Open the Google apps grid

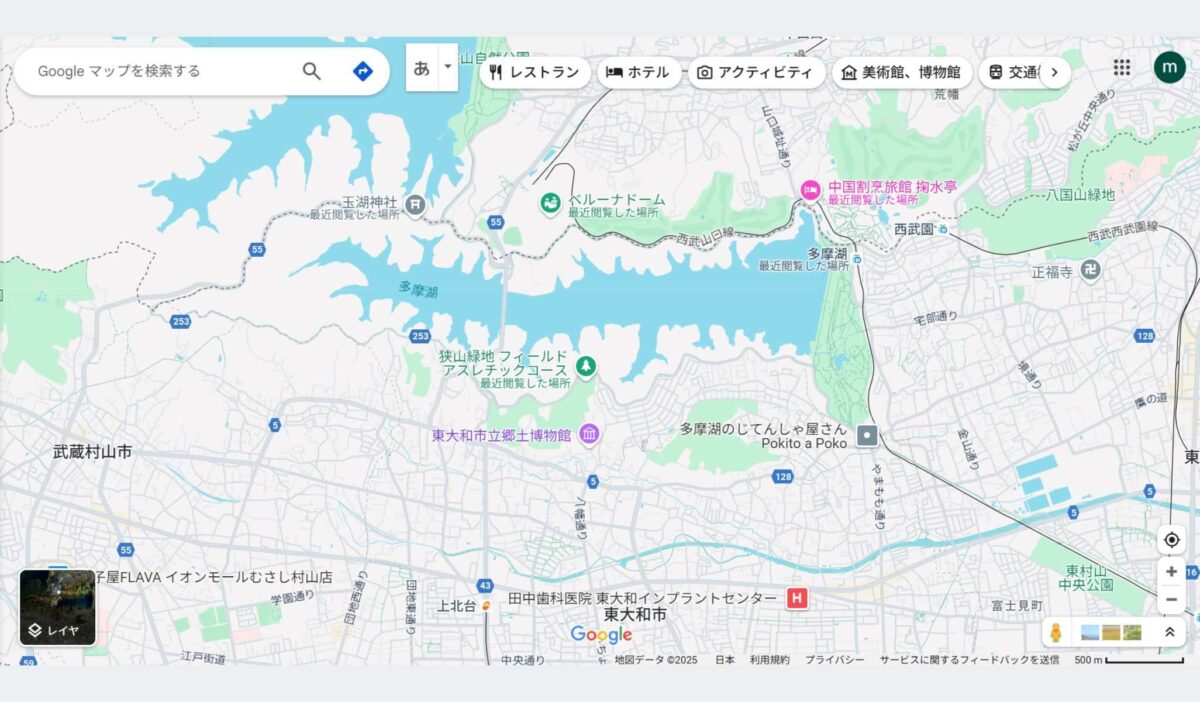1122,67
